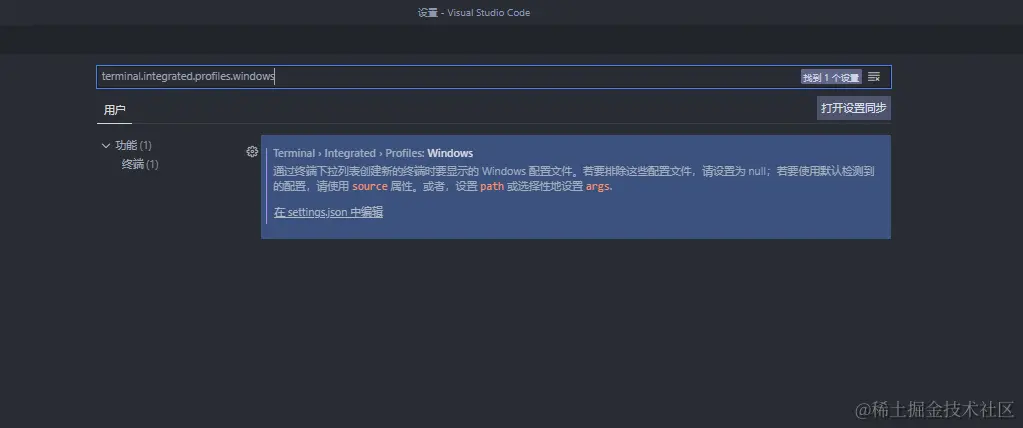Screen dimensions: 1023x428
Task: Select 功能 (1) in the settings tree
Action: (133, 145)
